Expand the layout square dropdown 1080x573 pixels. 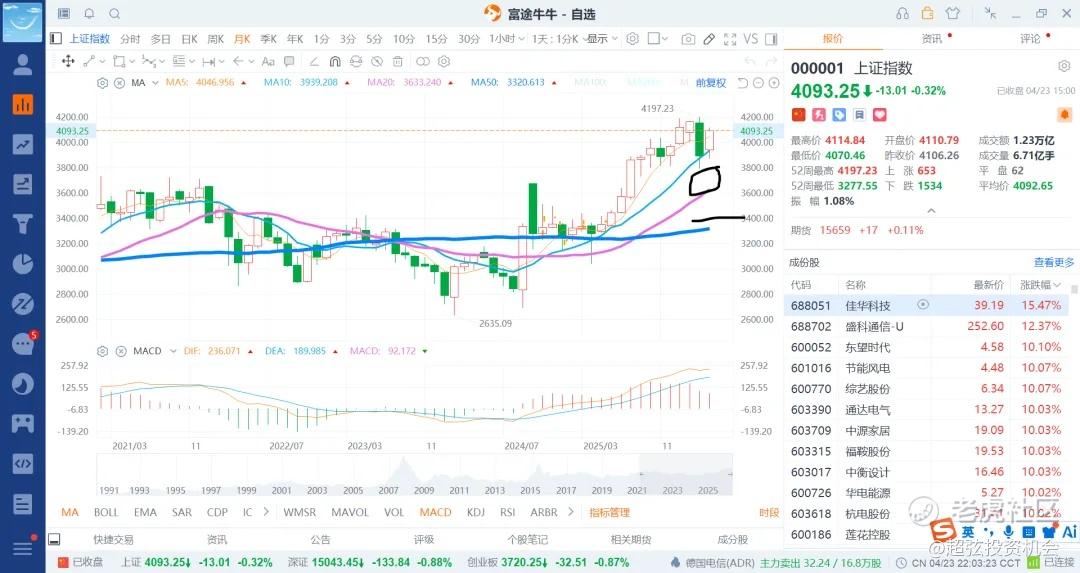(665, 39)
